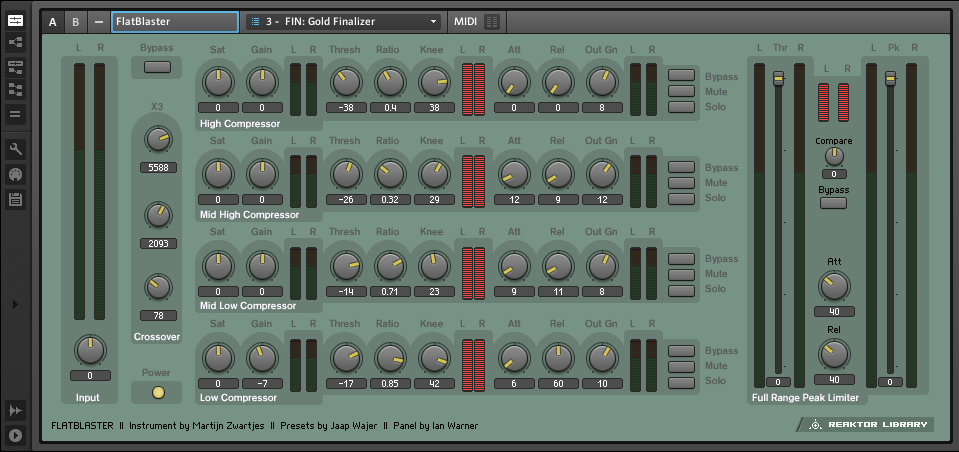The image size is (959, 452).
Task: Mute the Mid High Compressor band
Action: 681,183
